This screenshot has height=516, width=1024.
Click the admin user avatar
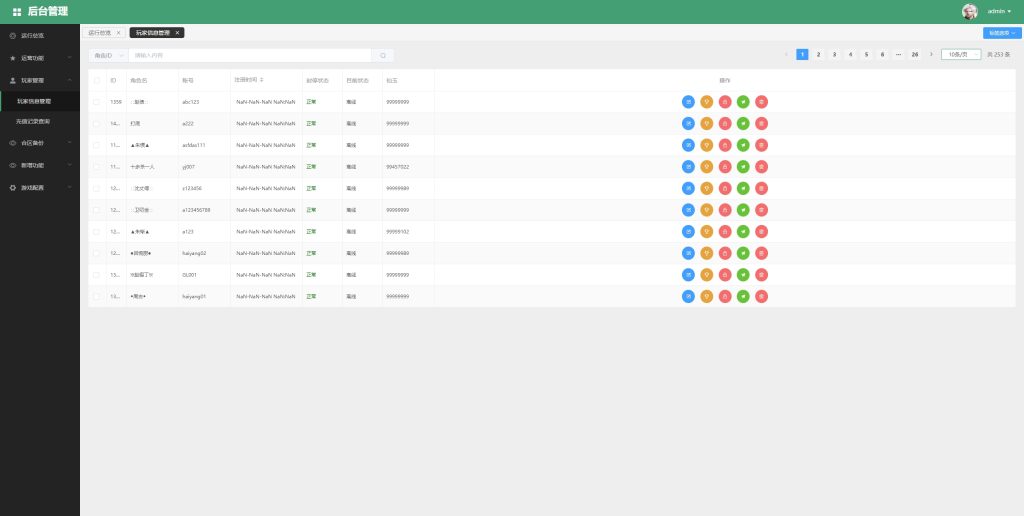pyautogui.click(x=969, y=11)
